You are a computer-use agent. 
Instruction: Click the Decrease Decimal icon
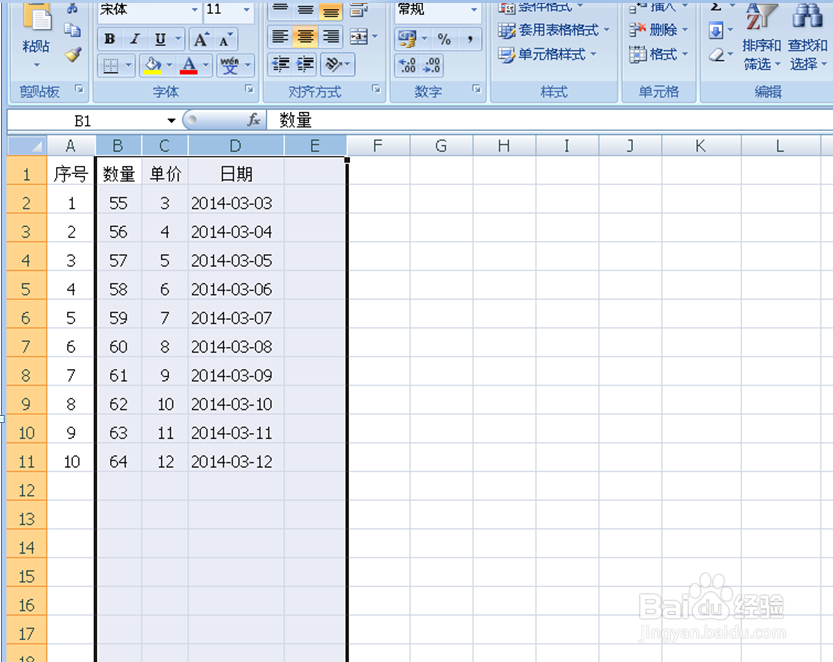pos(431,65)
